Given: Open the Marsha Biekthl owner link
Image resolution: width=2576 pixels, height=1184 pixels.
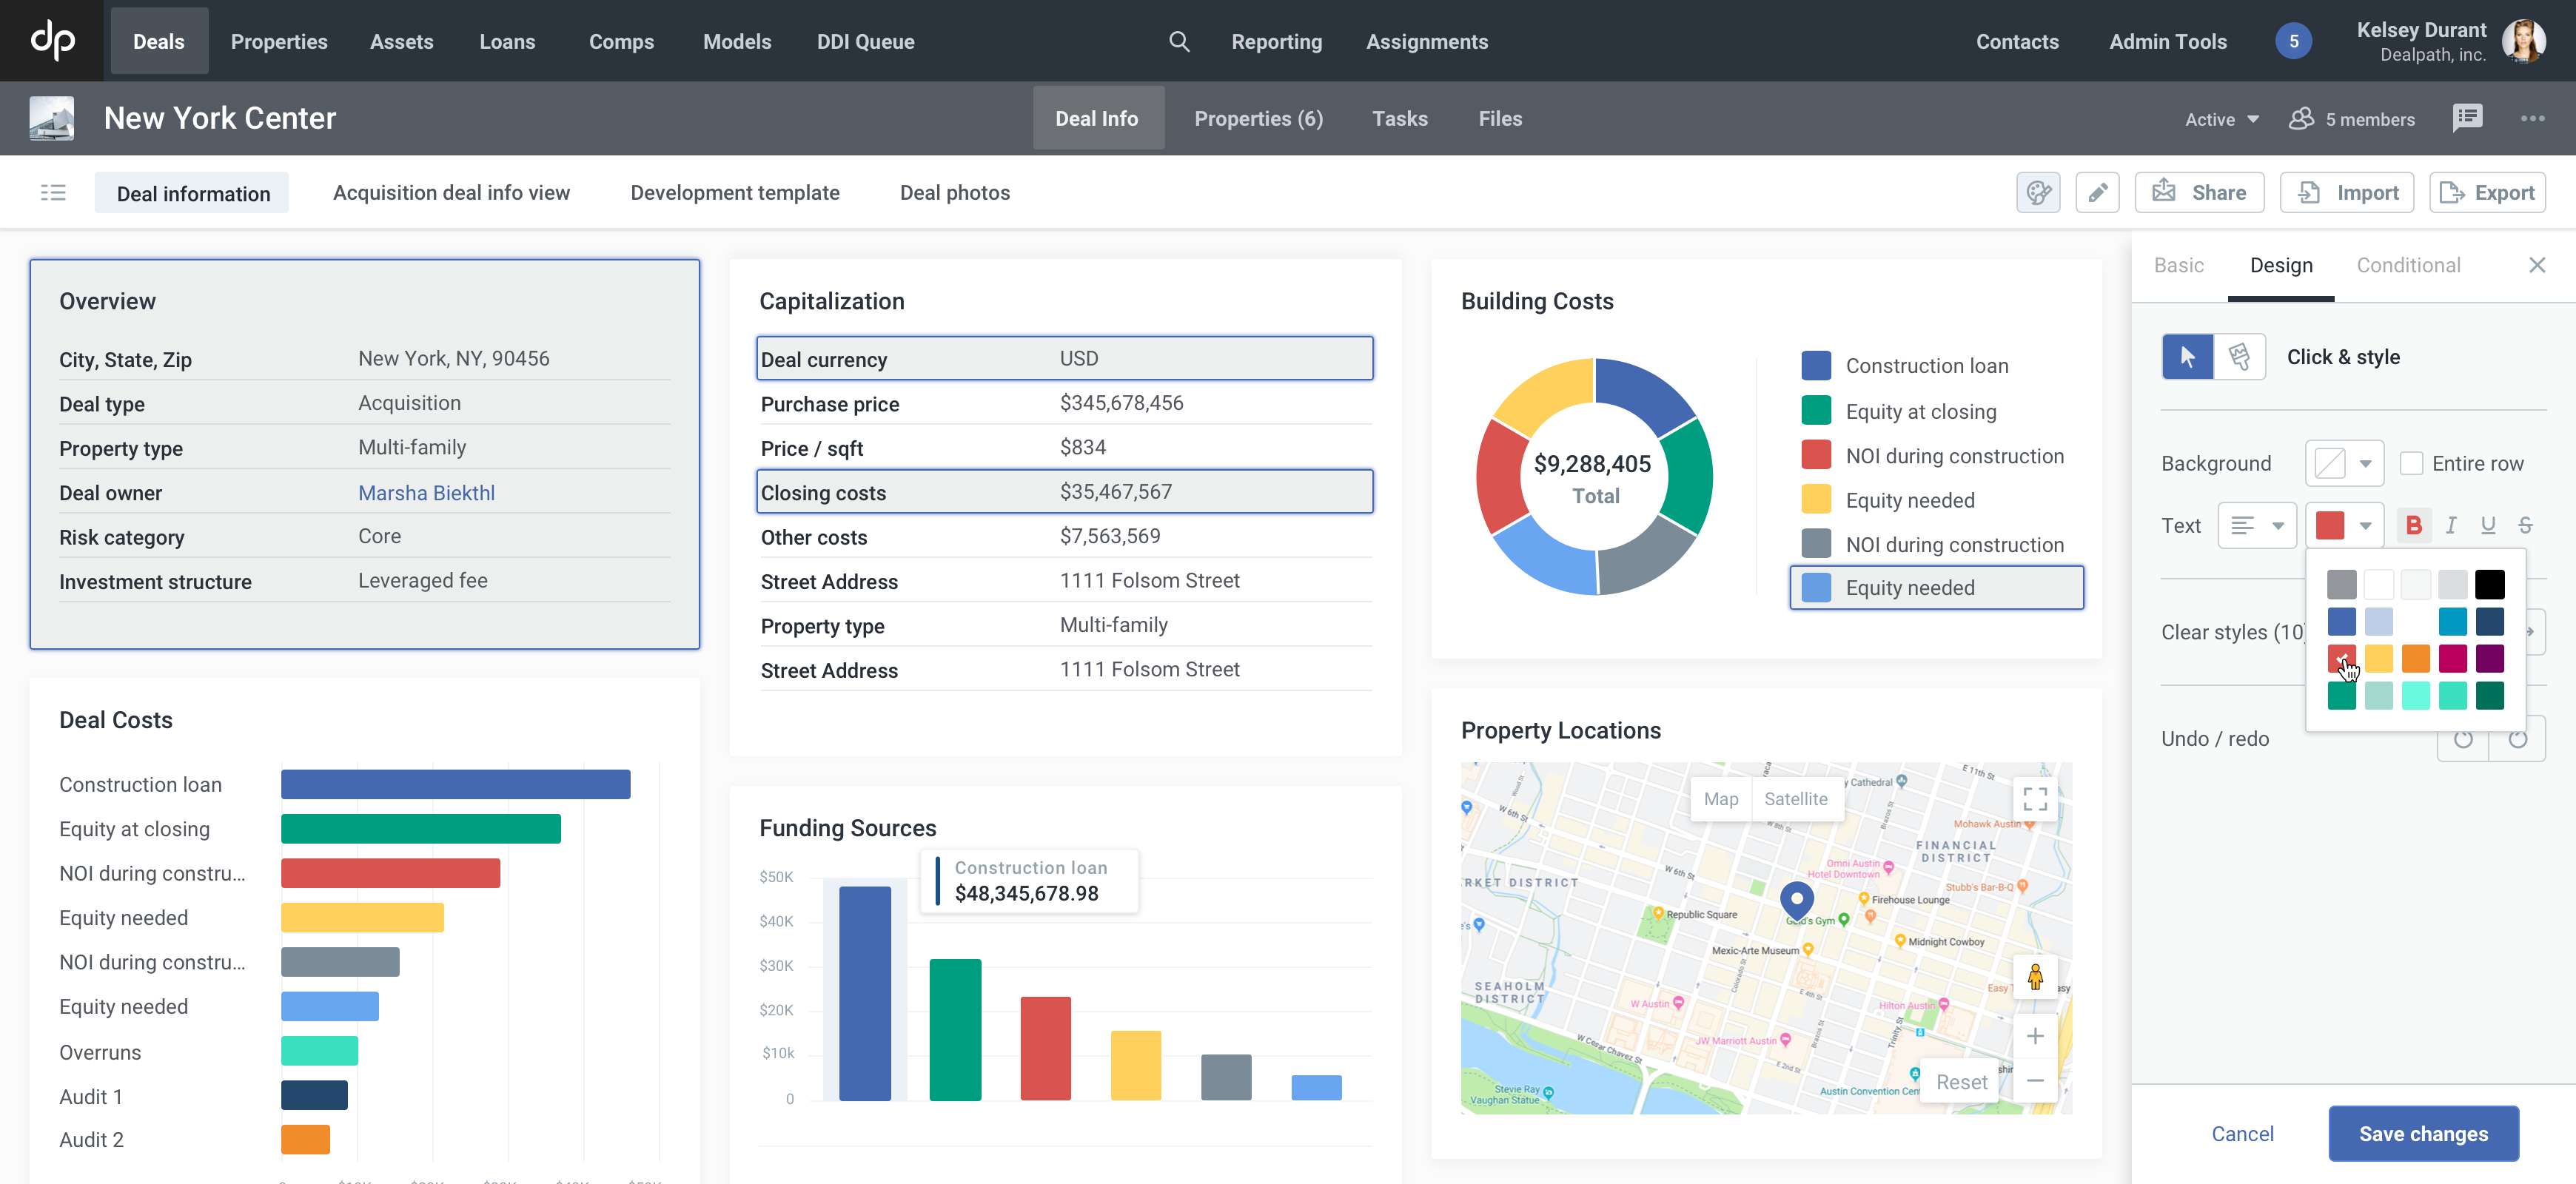Looking at the screenshot, I should point(426,492).
